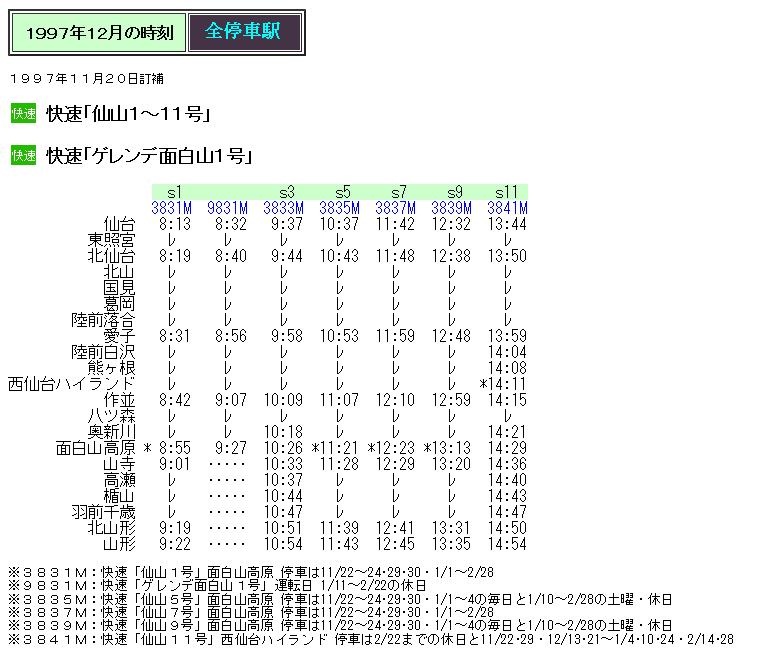Click the 高瀬 station name

point(119,480)
